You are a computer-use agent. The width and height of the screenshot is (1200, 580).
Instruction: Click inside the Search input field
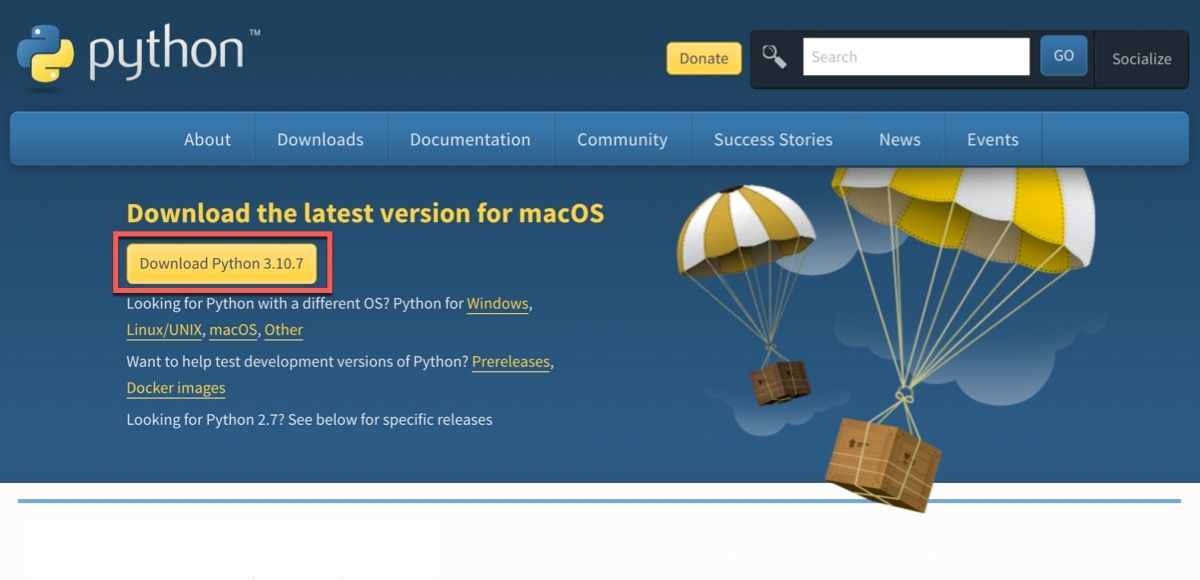pyautogui.click(x=915, y=56)
